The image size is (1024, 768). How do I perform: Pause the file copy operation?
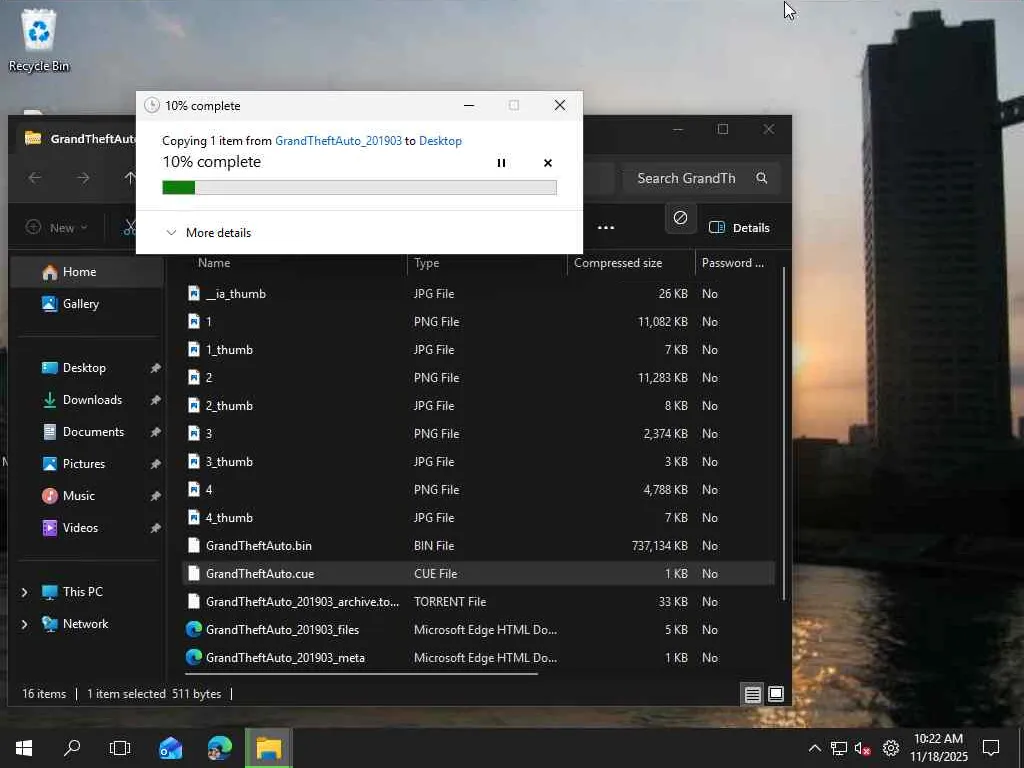(x=501, y=163)
